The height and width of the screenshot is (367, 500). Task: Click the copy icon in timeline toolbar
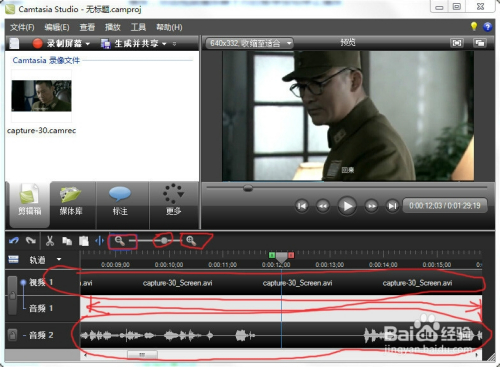[67, 241]
